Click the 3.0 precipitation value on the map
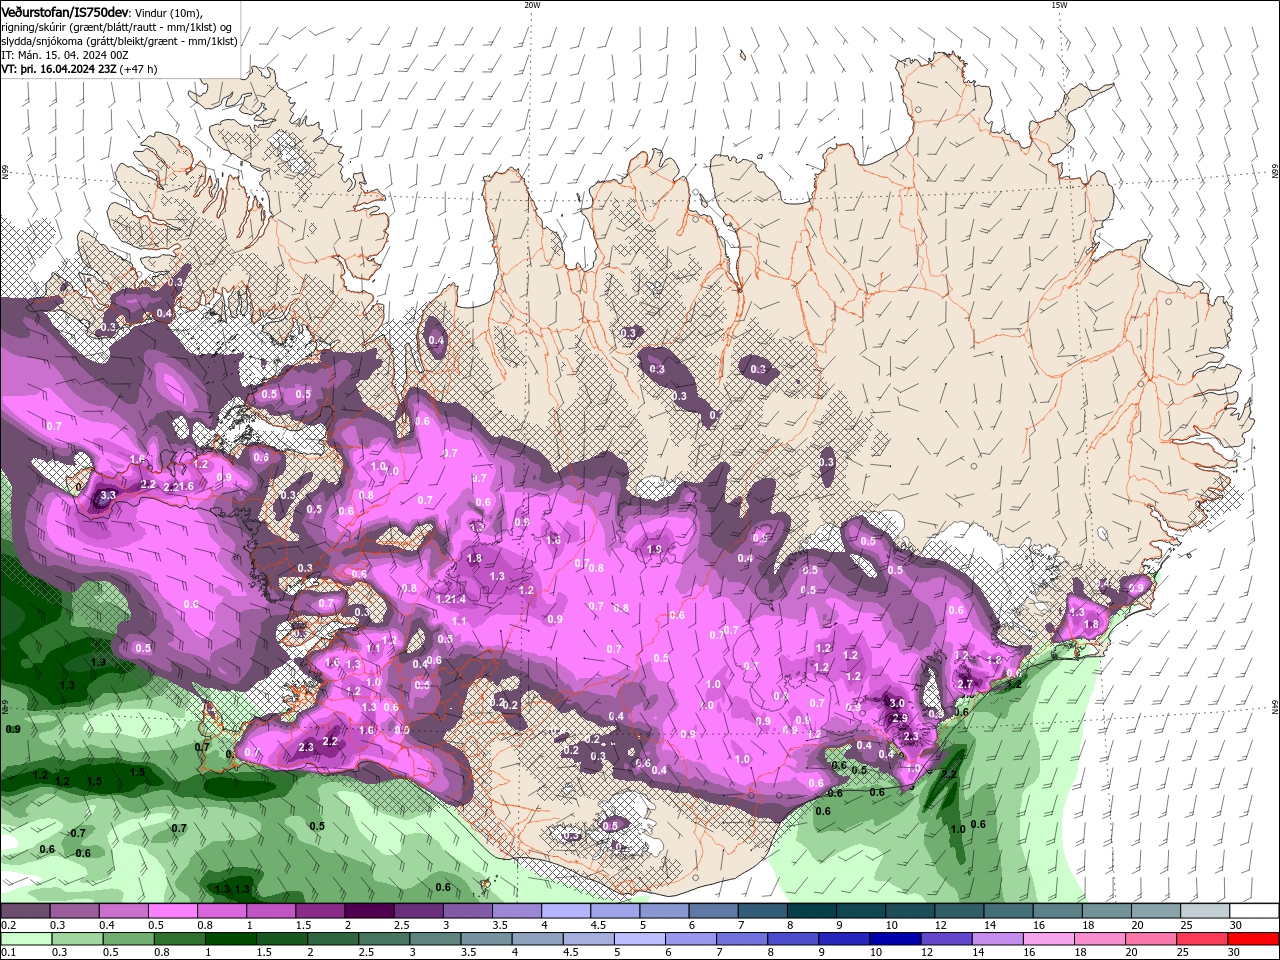The width and height of the screenshot is (1280, 960). click(897, 704)
